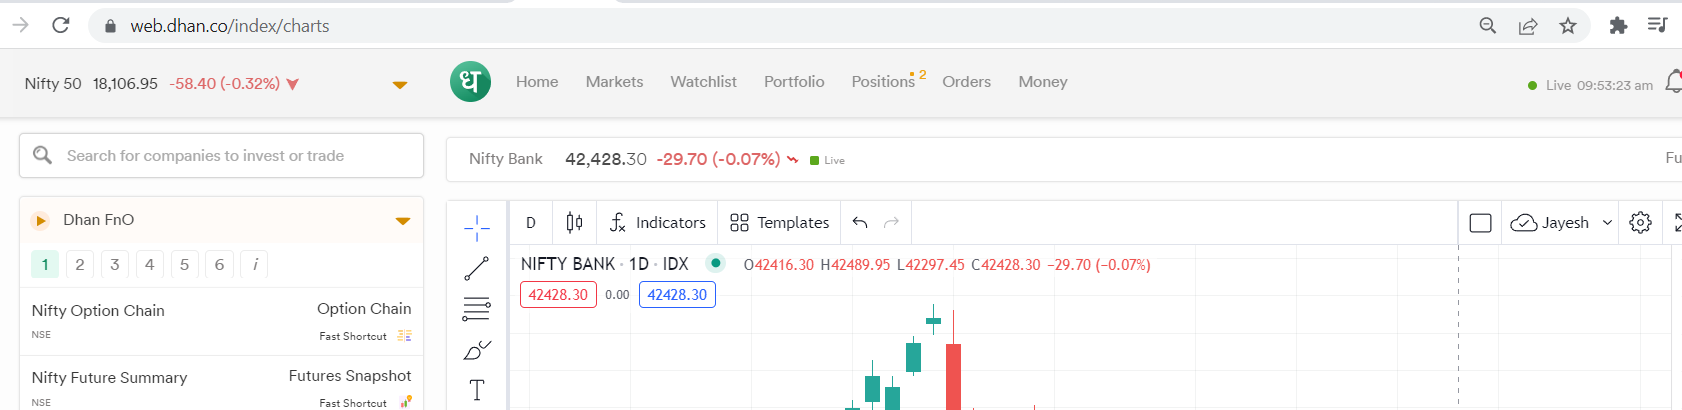Switch to watchlist tab 1
The height and width of the screenshot is (410, 1682).
pyautogui.click(x=45, y=264)
